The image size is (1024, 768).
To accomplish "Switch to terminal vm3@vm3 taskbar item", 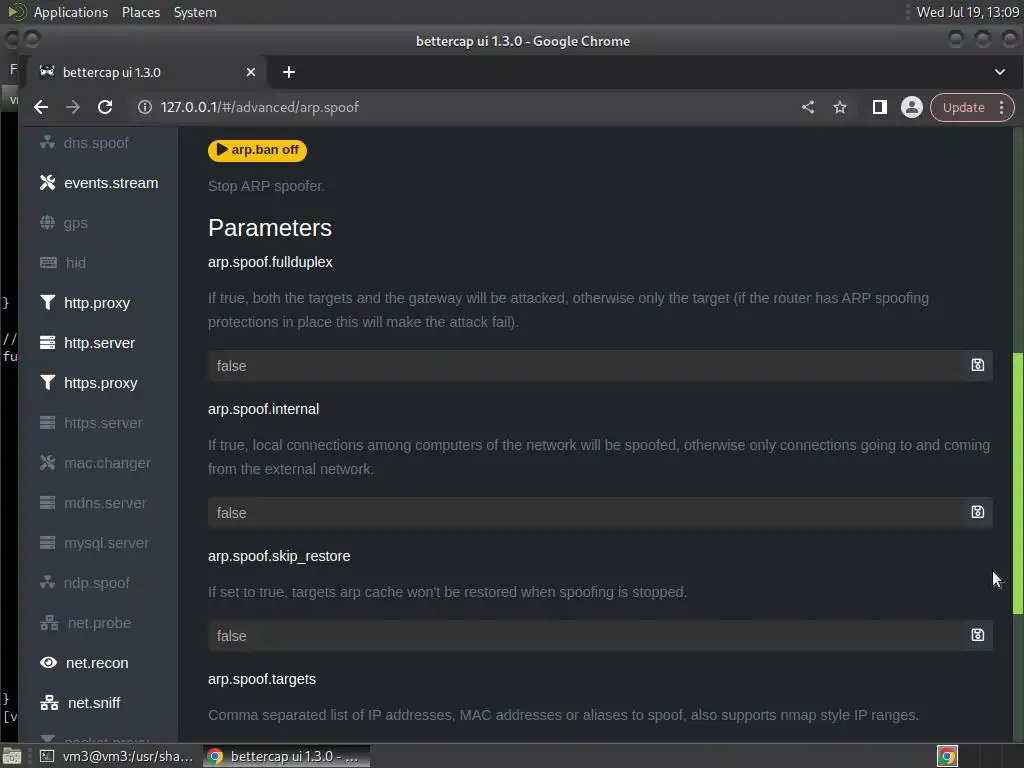I will [x=118, y=756].
